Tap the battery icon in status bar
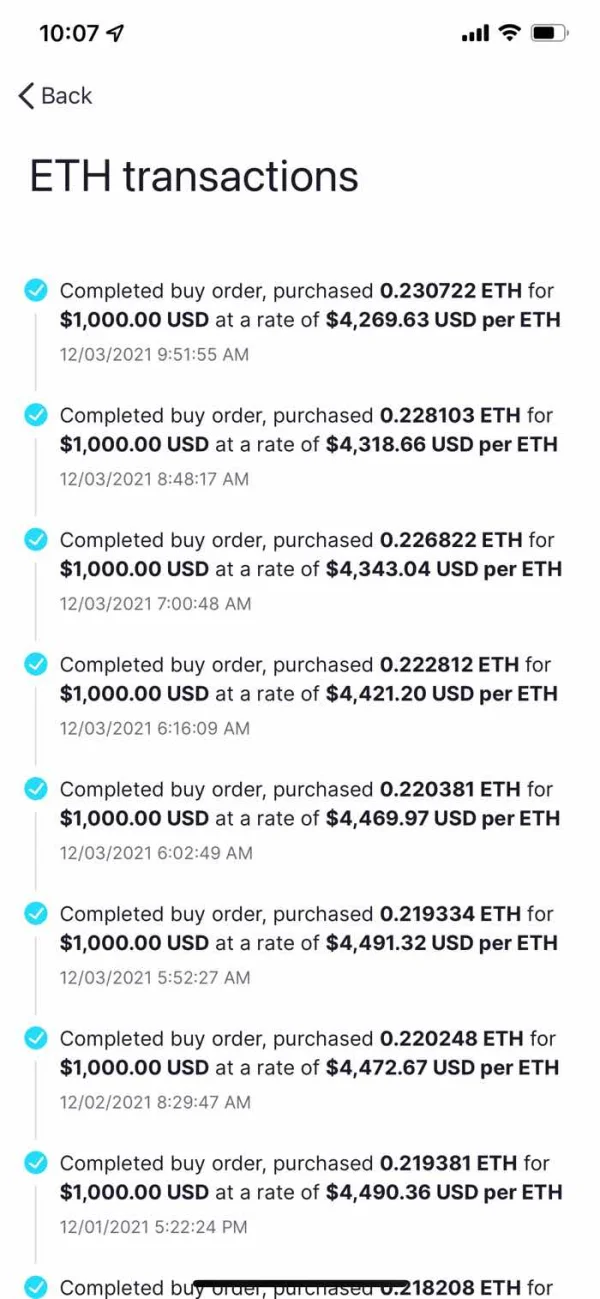The width and height of the screenshot is (600, 1299). click(549, 33)
